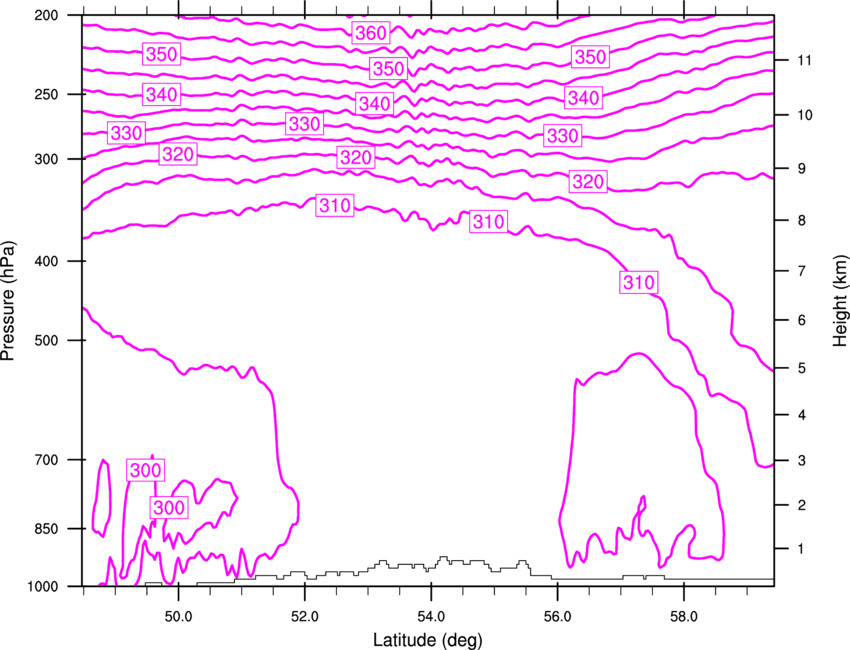Click the 400 pressure tick label
The height and width of the screenshot is (650, 850).
point(46,261)
